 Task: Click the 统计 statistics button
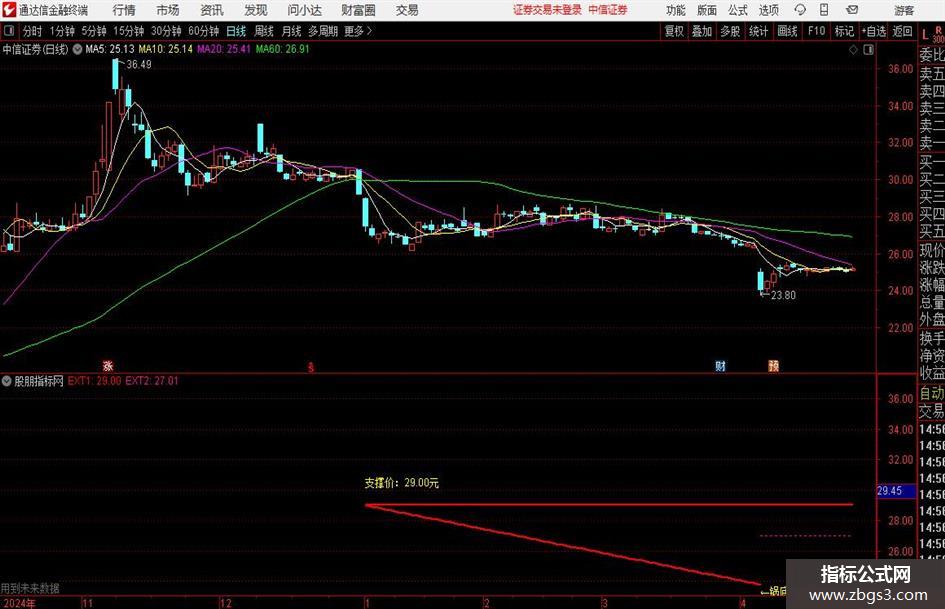[x=758, y=31]
